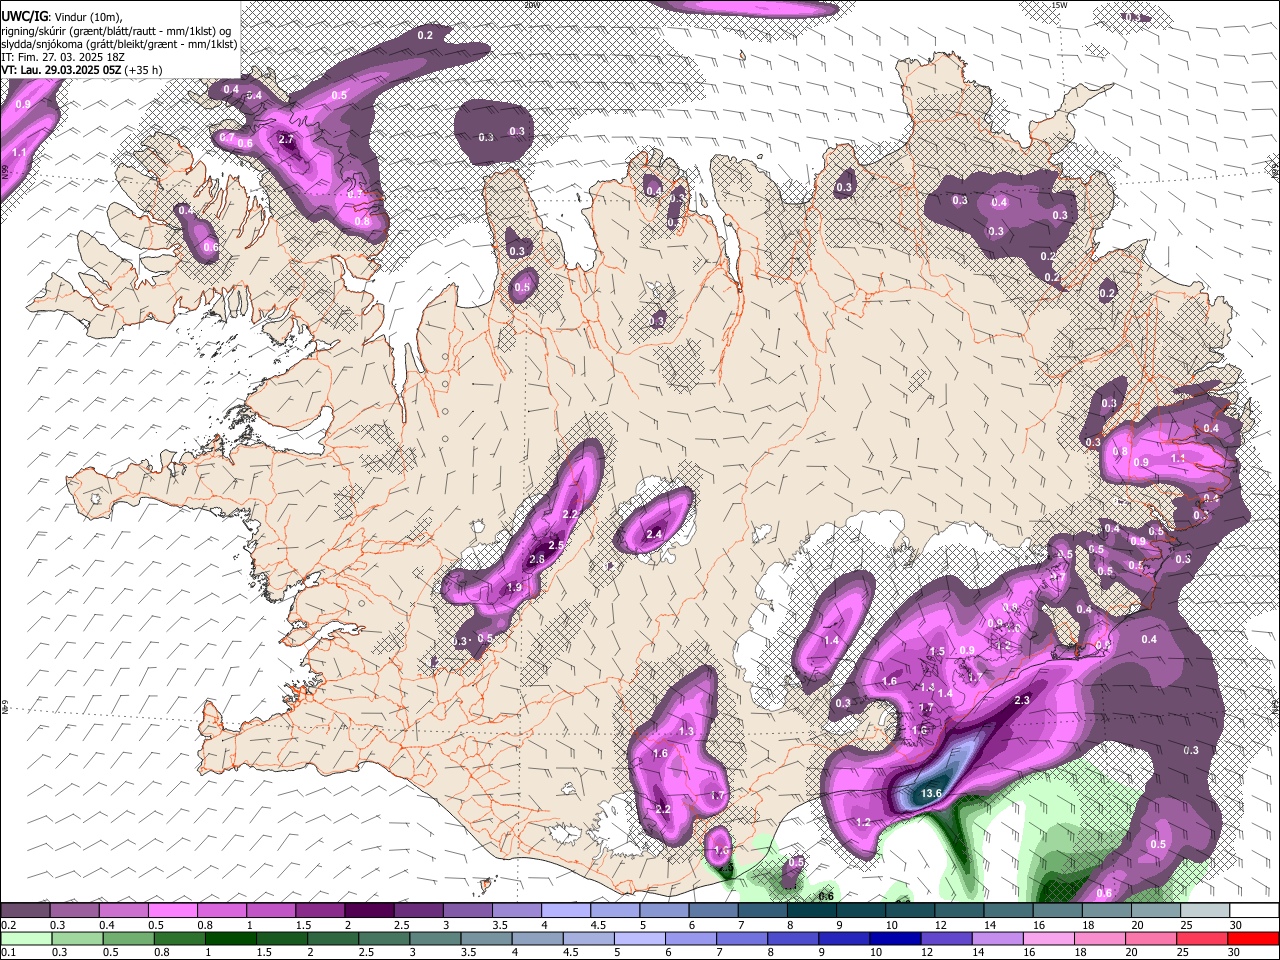
Task: Pick upper legend swatch labeled 0.4
Action: [123, 911]
